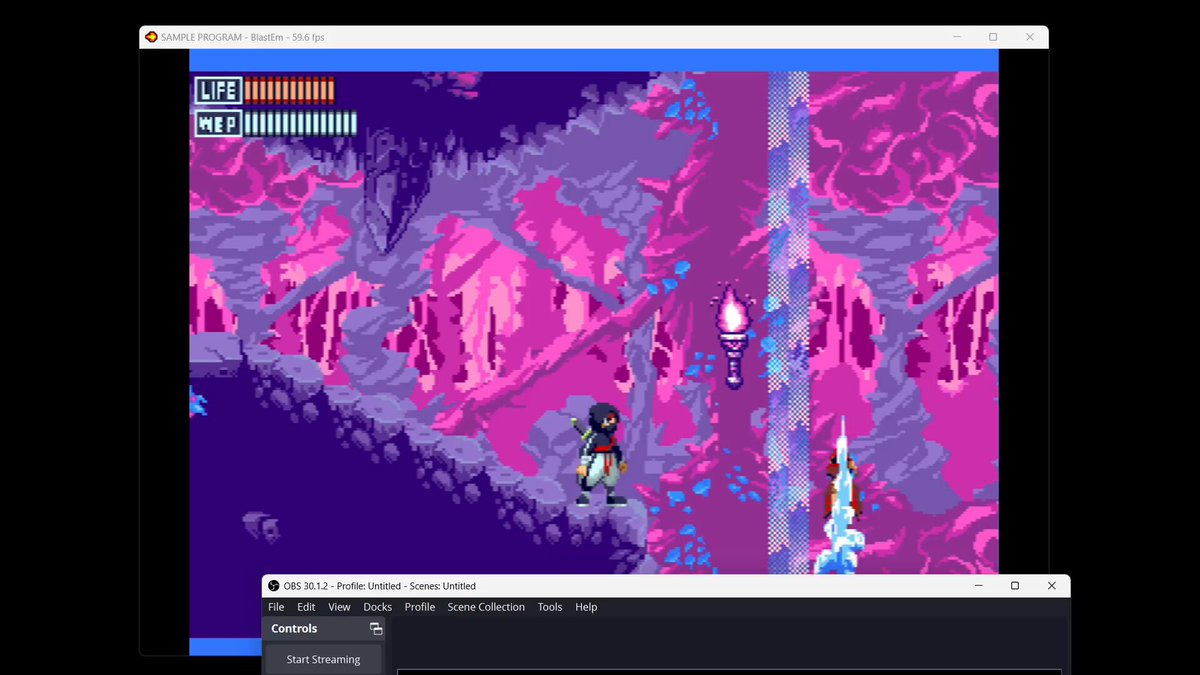Pop out the Controls dock icon
This screenshot has width=1200, height=675.
(376, 629)
